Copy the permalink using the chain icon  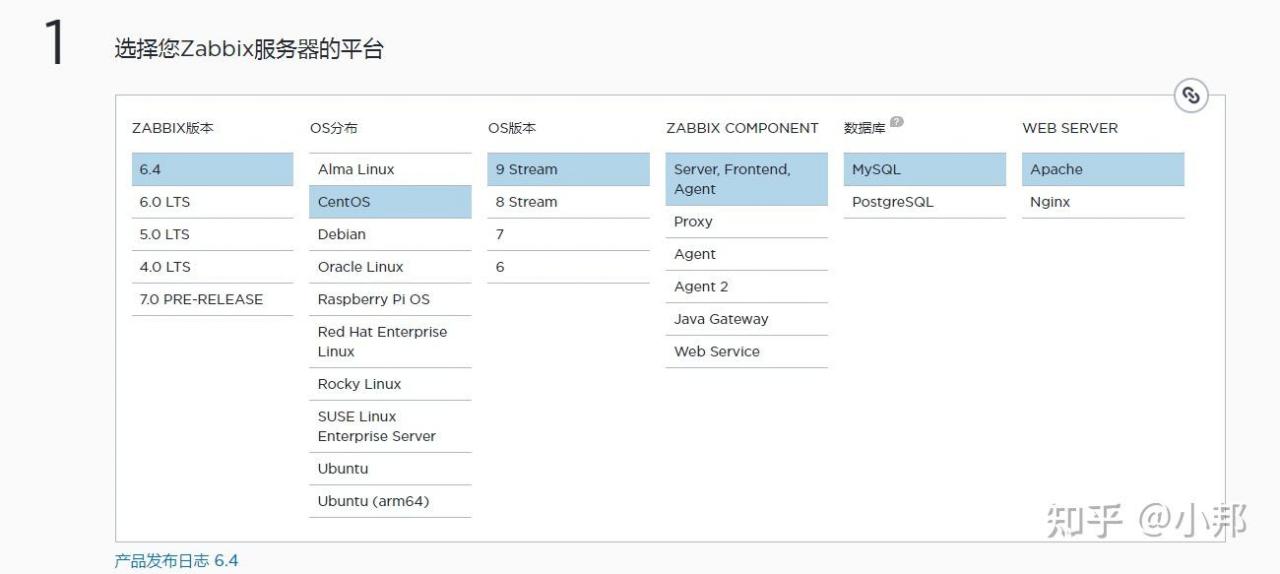pyautogui.click(x=1191, y=96)
